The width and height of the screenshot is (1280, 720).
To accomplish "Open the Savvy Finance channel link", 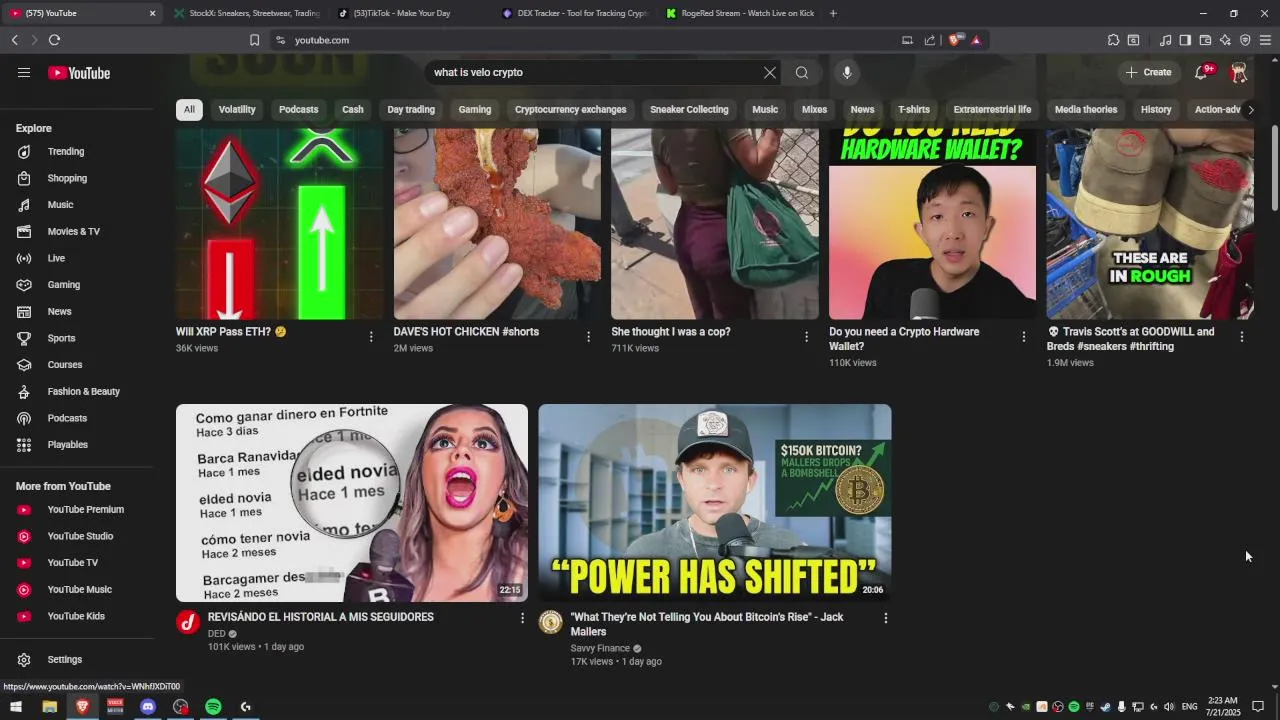I will coord(600,649).
